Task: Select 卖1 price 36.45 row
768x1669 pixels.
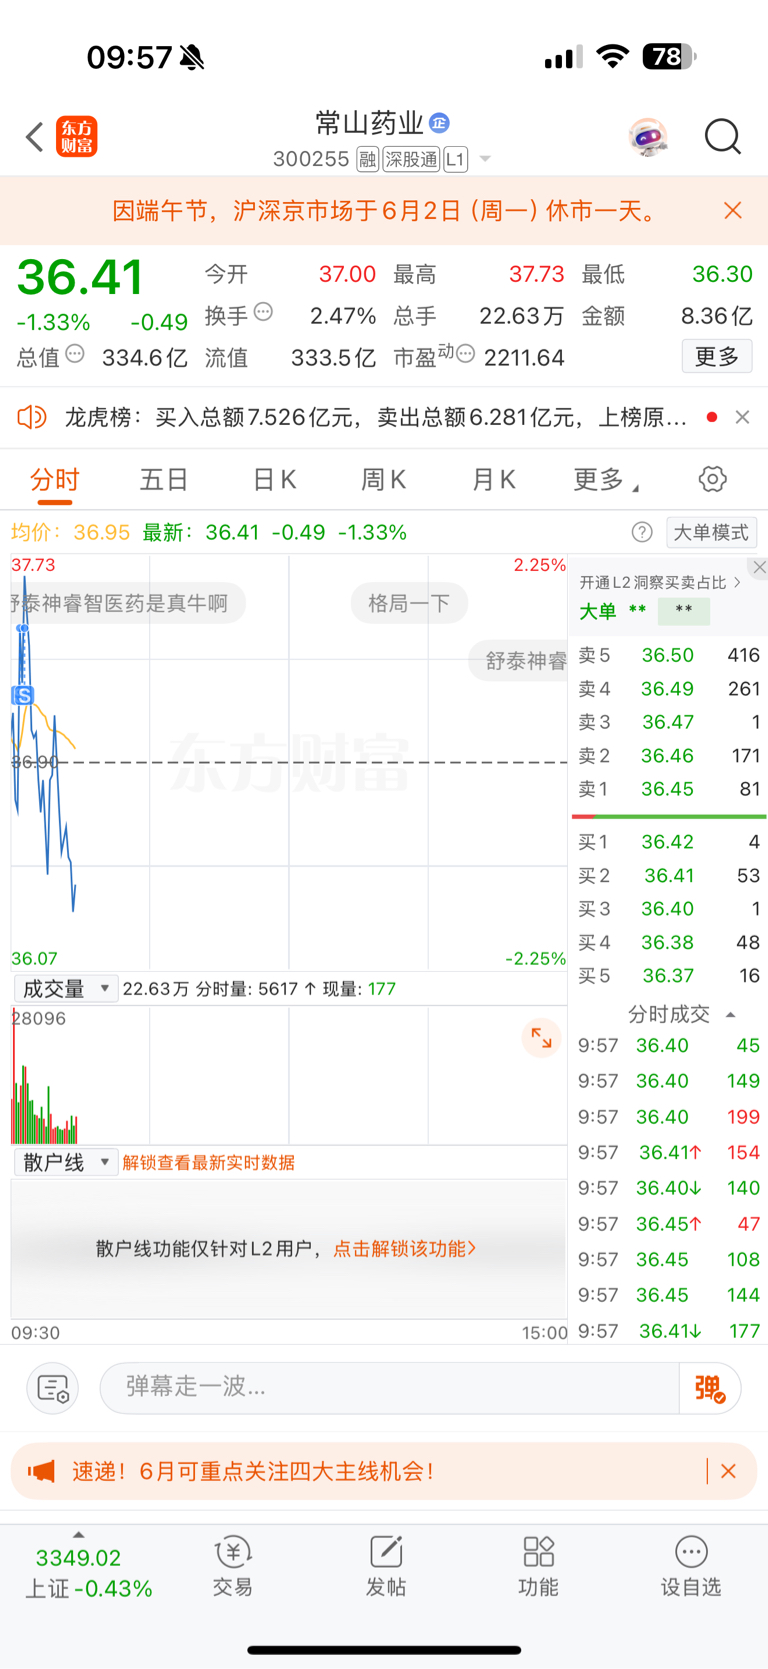Action: coord(668,789)
